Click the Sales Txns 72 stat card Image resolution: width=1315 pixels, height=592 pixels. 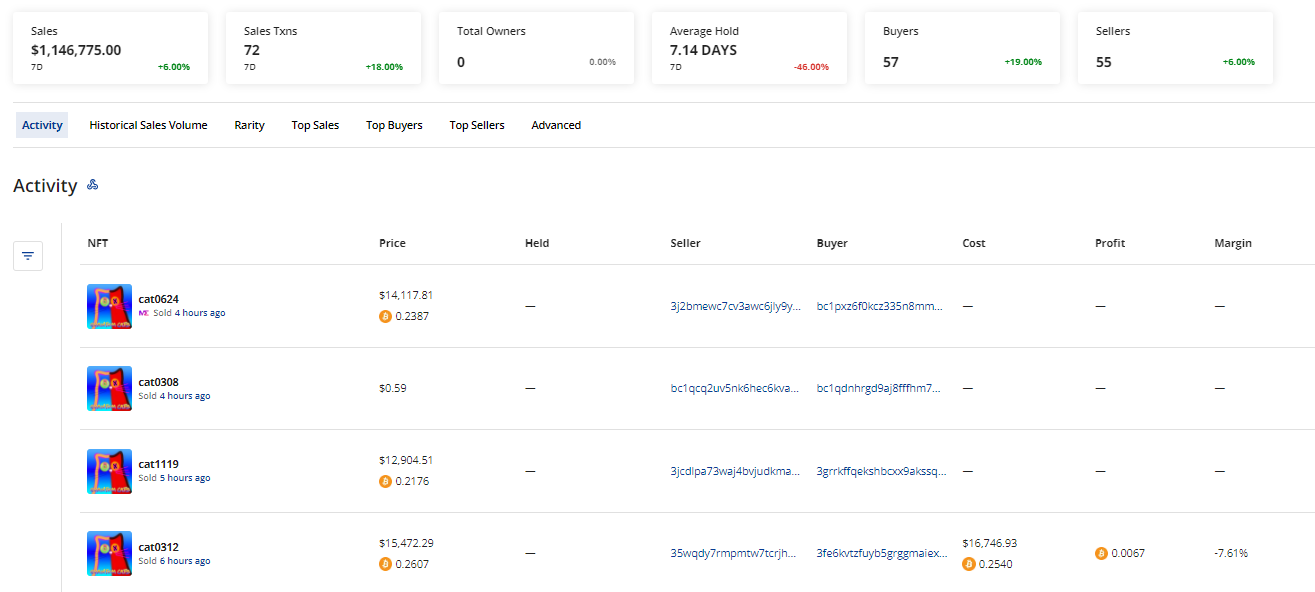(323, 48)
